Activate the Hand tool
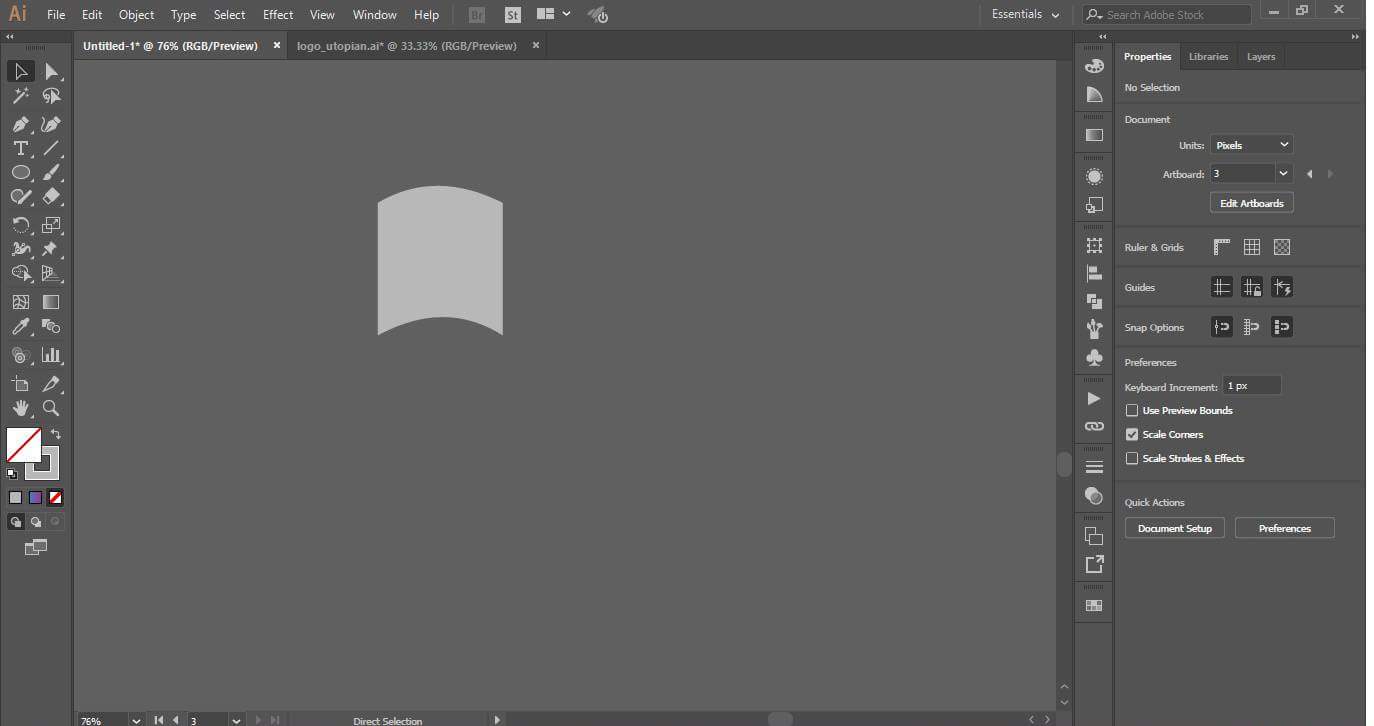The height and width of the screenshot is (726, 1374). coord(20,408)
